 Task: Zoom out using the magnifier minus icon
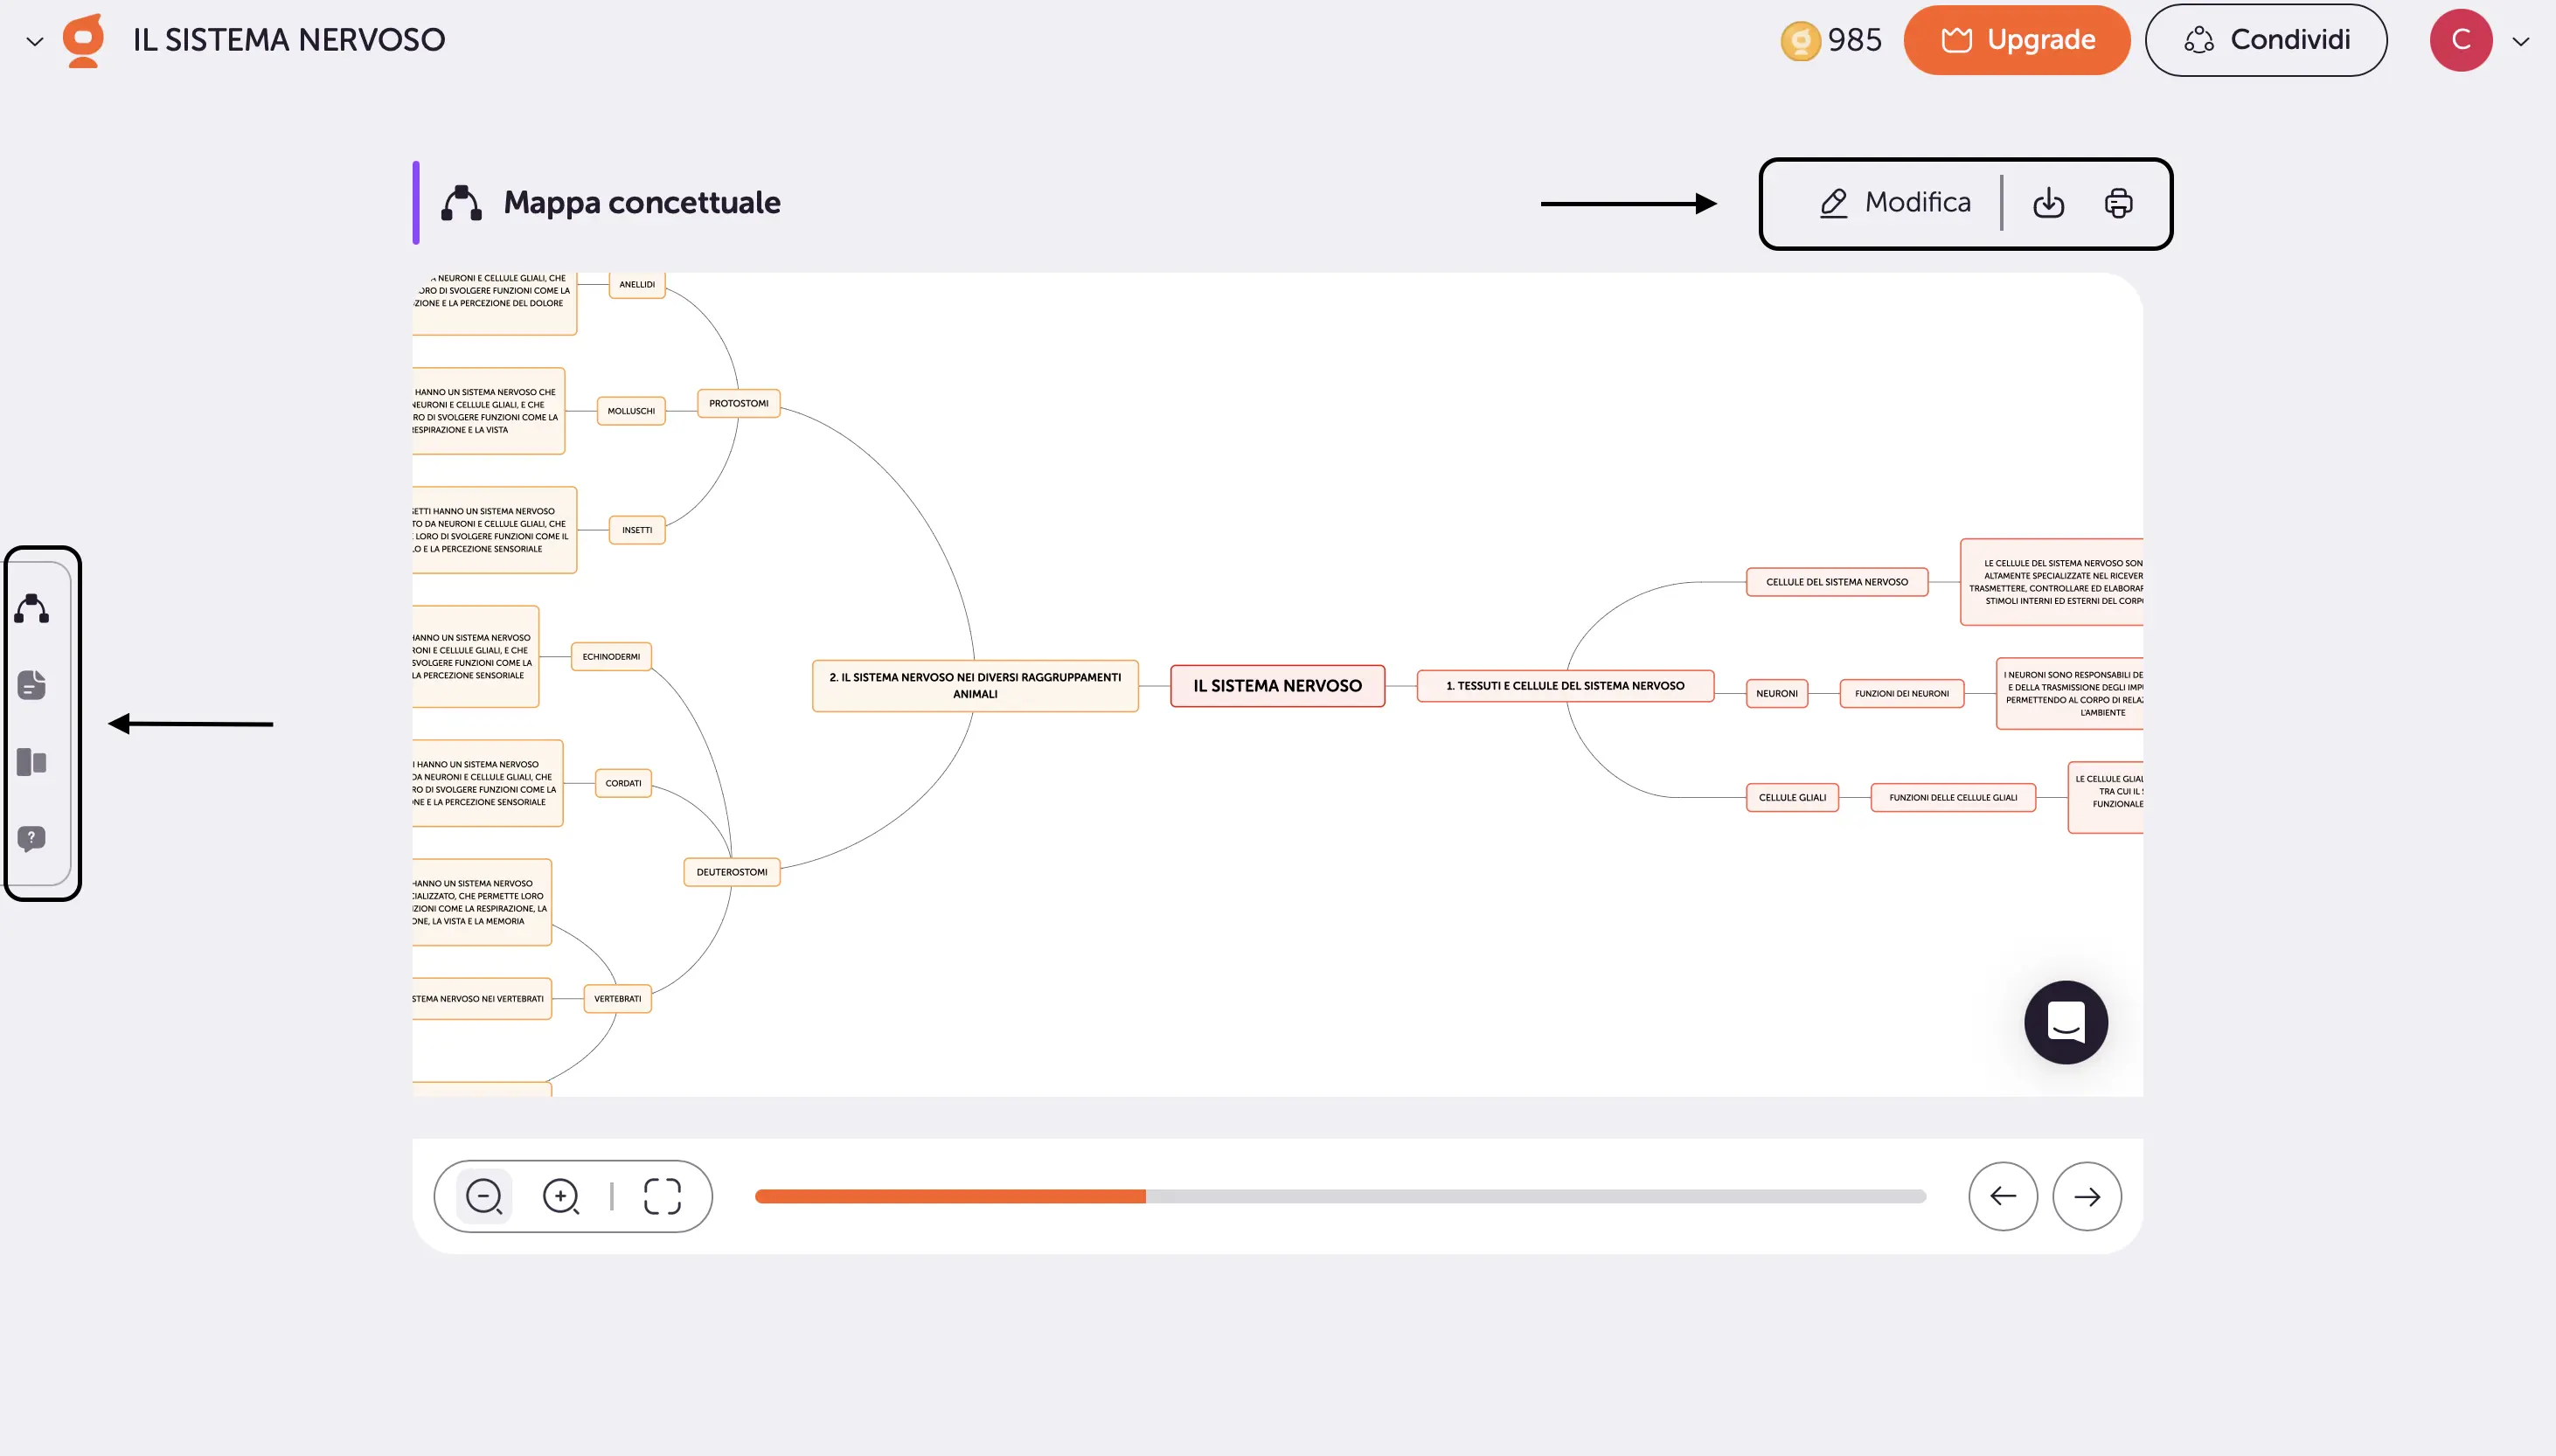(484, 1196)
